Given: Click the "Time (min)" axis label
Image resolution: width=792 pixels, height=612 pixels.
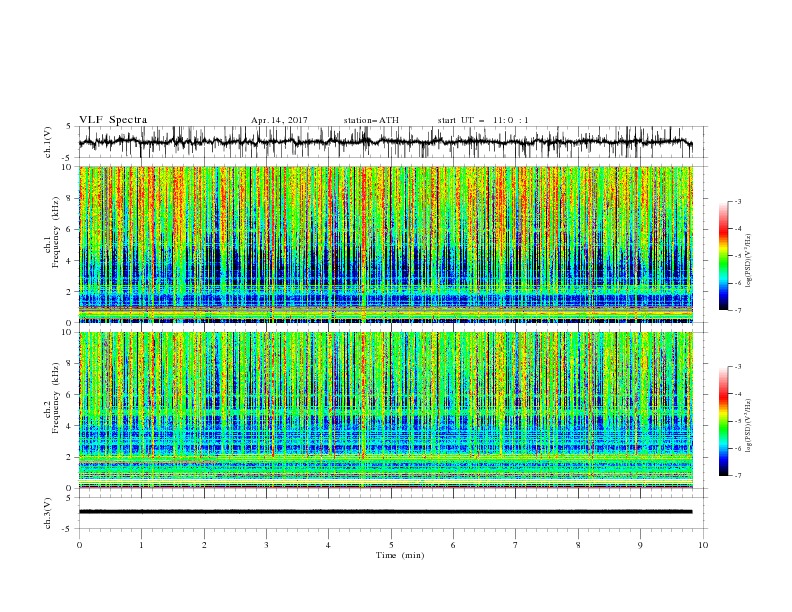Looking at the screenshot, I should [400, 555].
